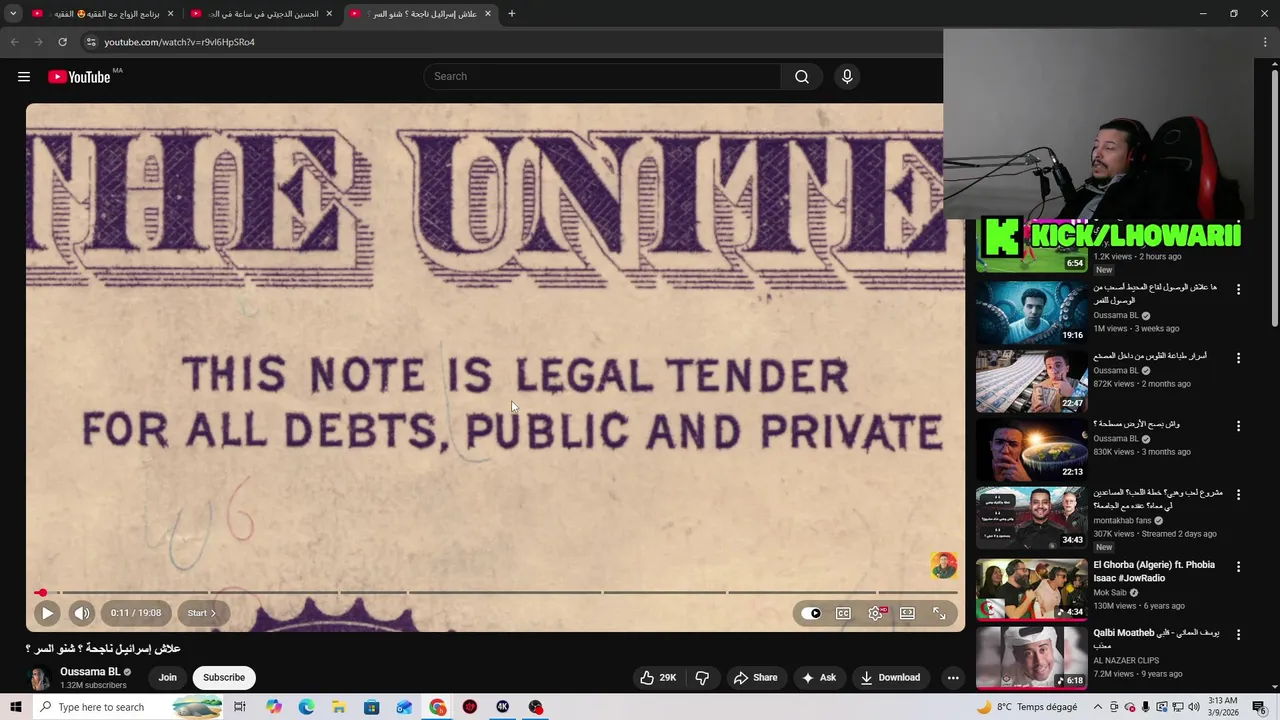
Task: Open a new browser tab
Action: pyautogui.click(x=512, y=14)
